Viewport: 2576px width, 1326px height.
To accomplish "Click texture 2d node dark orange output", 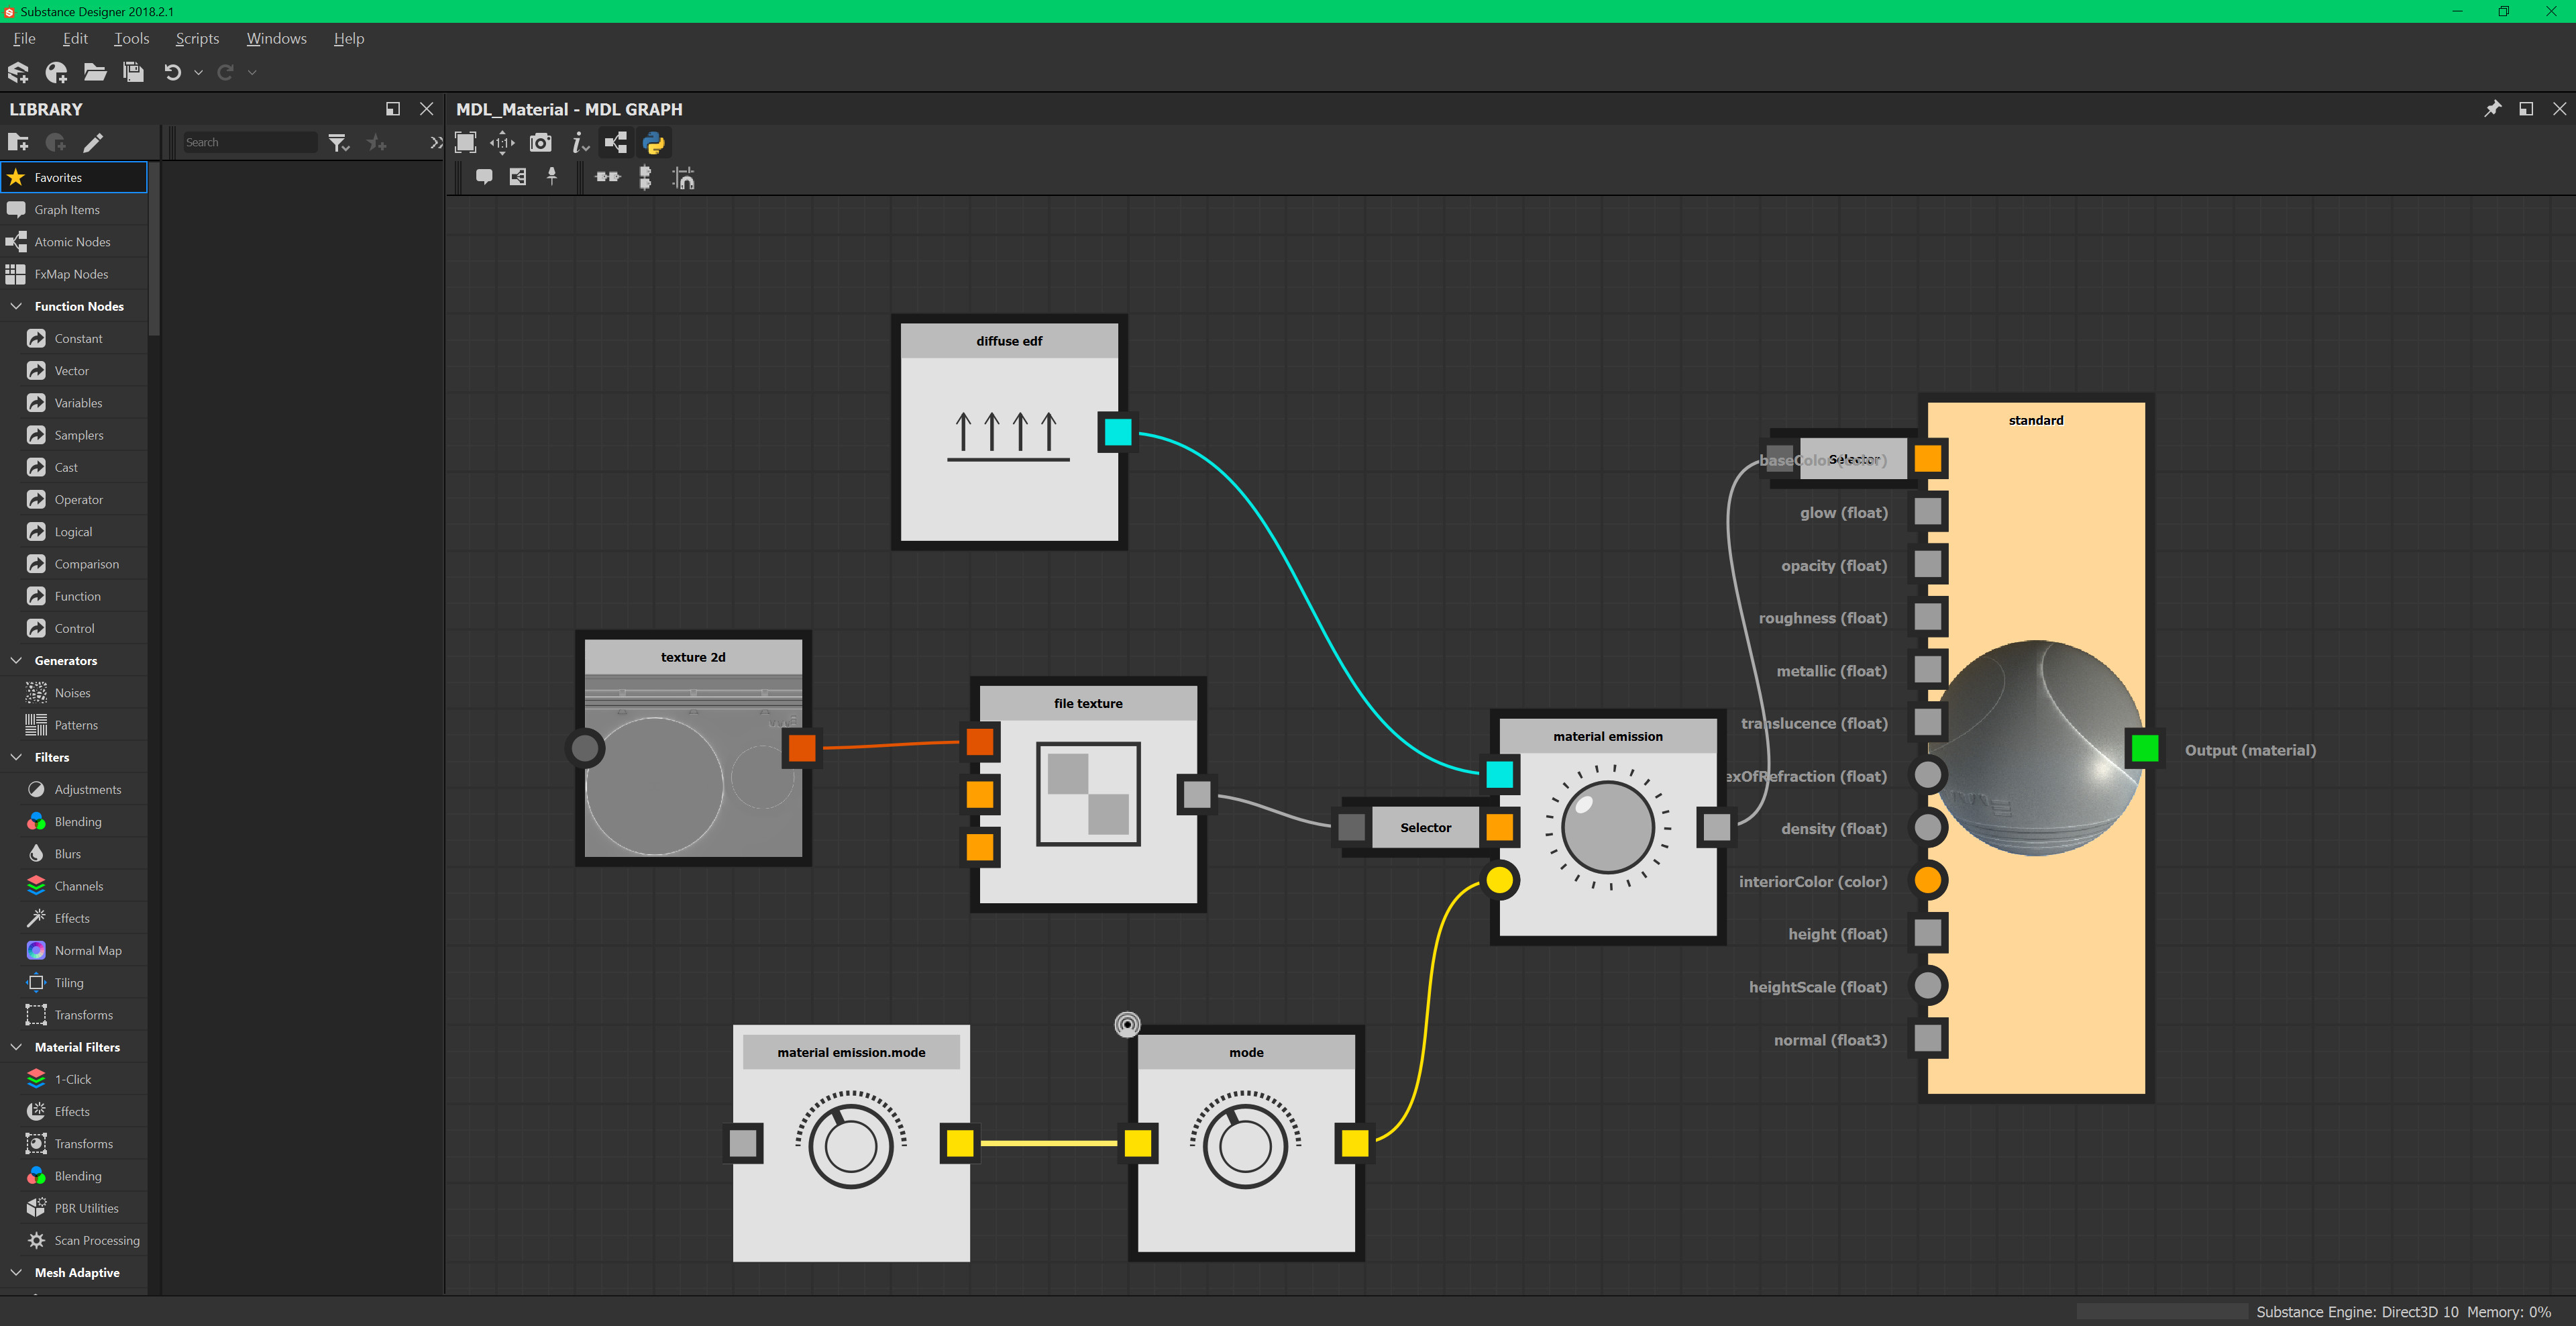I will pyautogui.click(x=802, y=747).
